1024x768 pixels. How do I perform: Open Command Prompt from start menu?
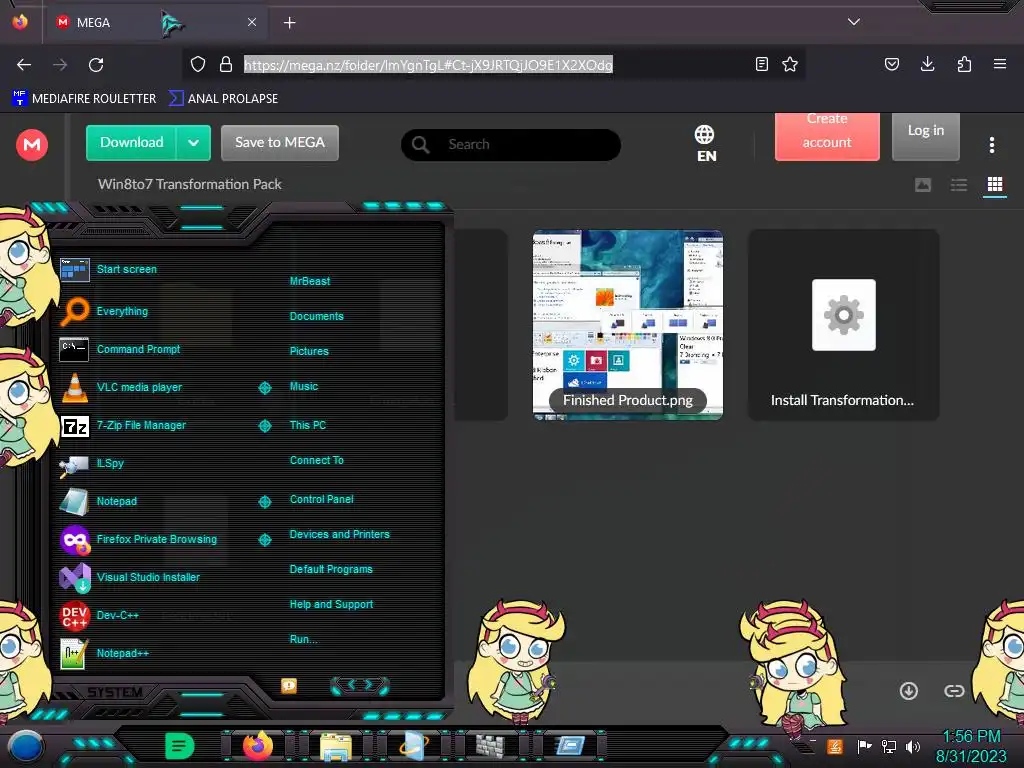coord(120,349)
